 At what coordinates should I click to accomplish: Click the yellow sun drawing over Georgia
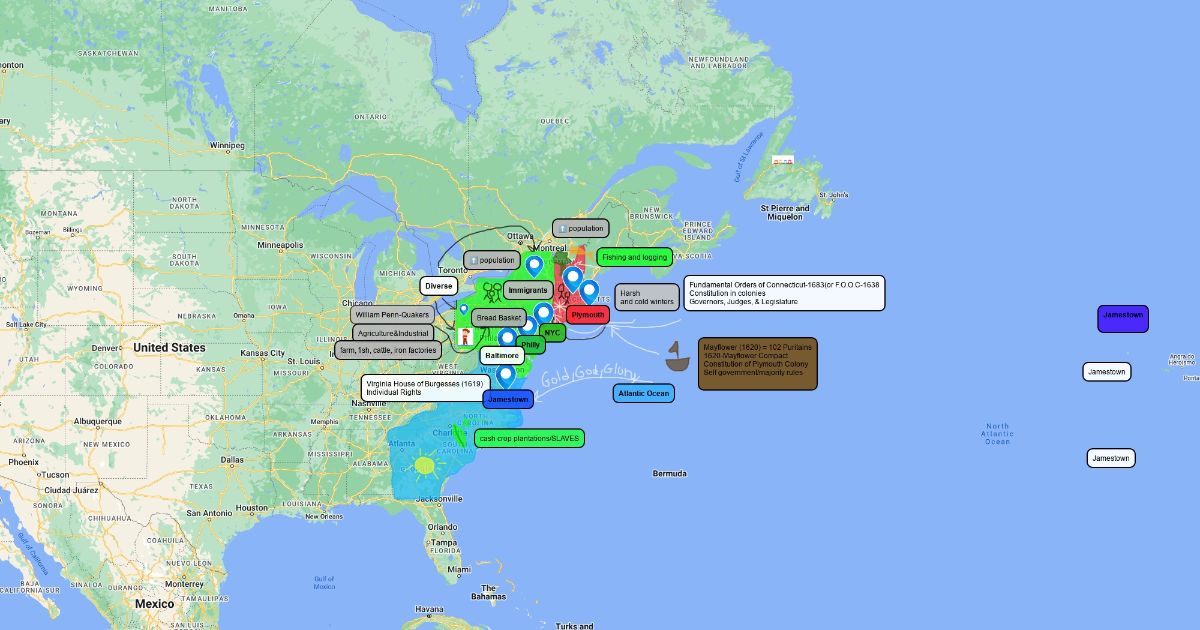coord(425,465)
